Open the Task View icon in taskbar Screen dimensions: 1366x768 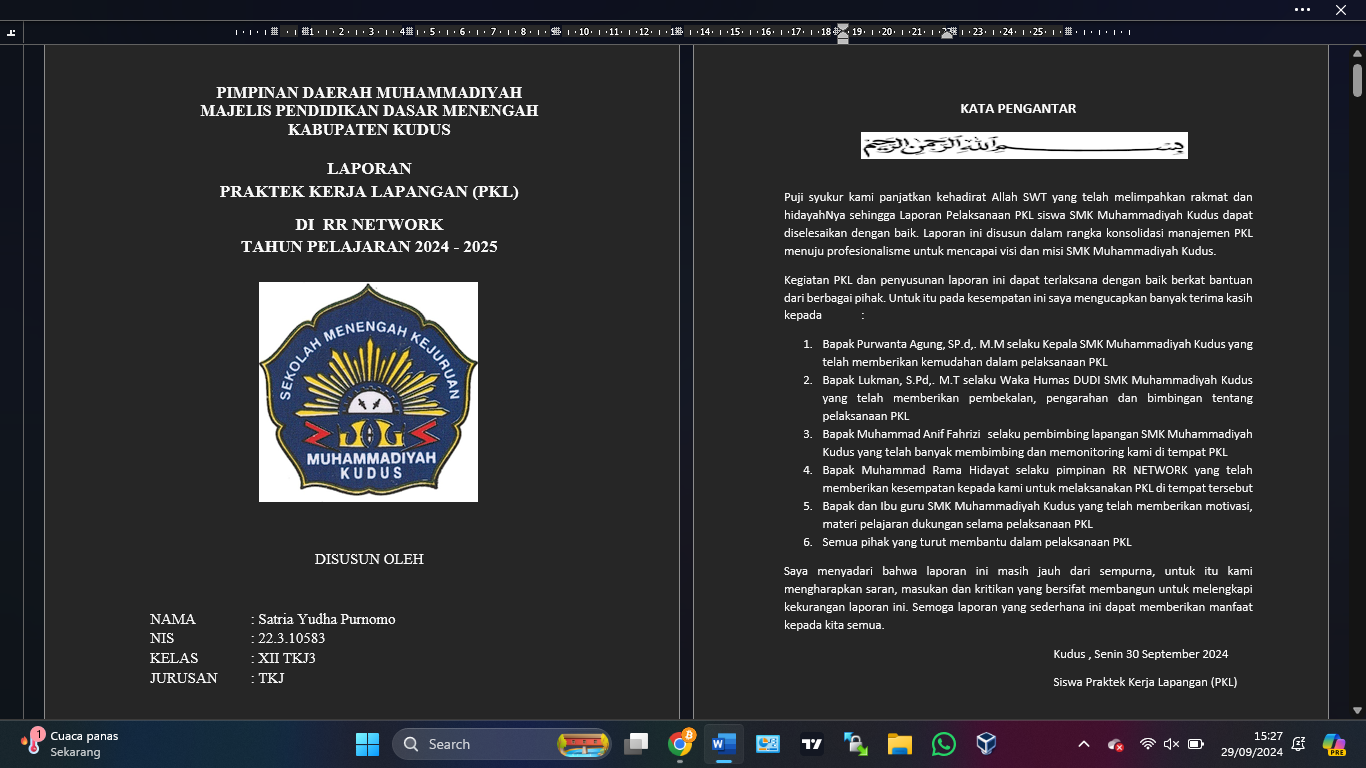(x=636, y=744)
